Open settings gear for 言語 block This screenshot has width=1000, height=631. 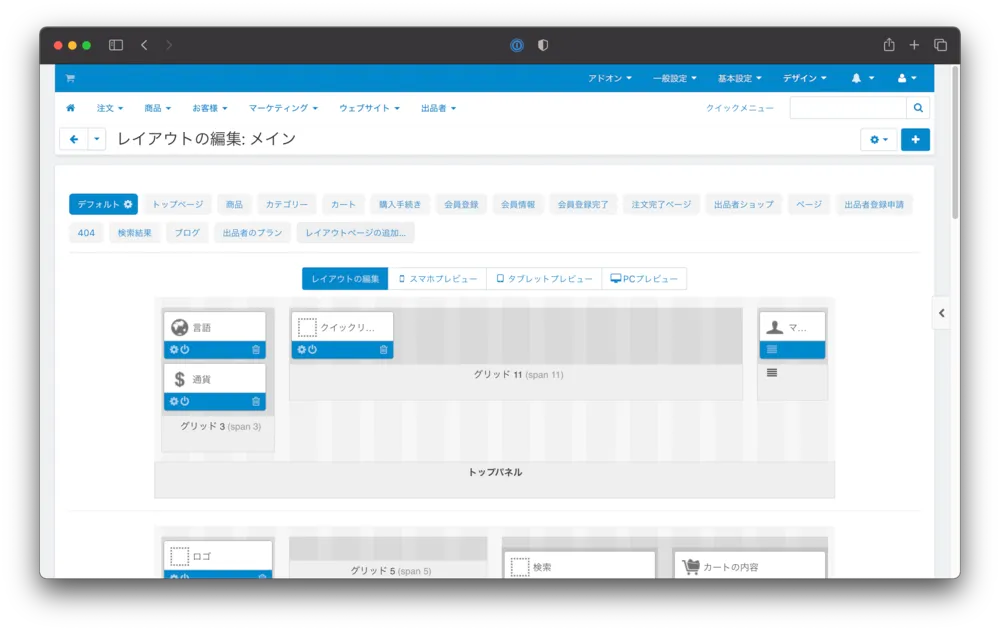coord(174,350)
